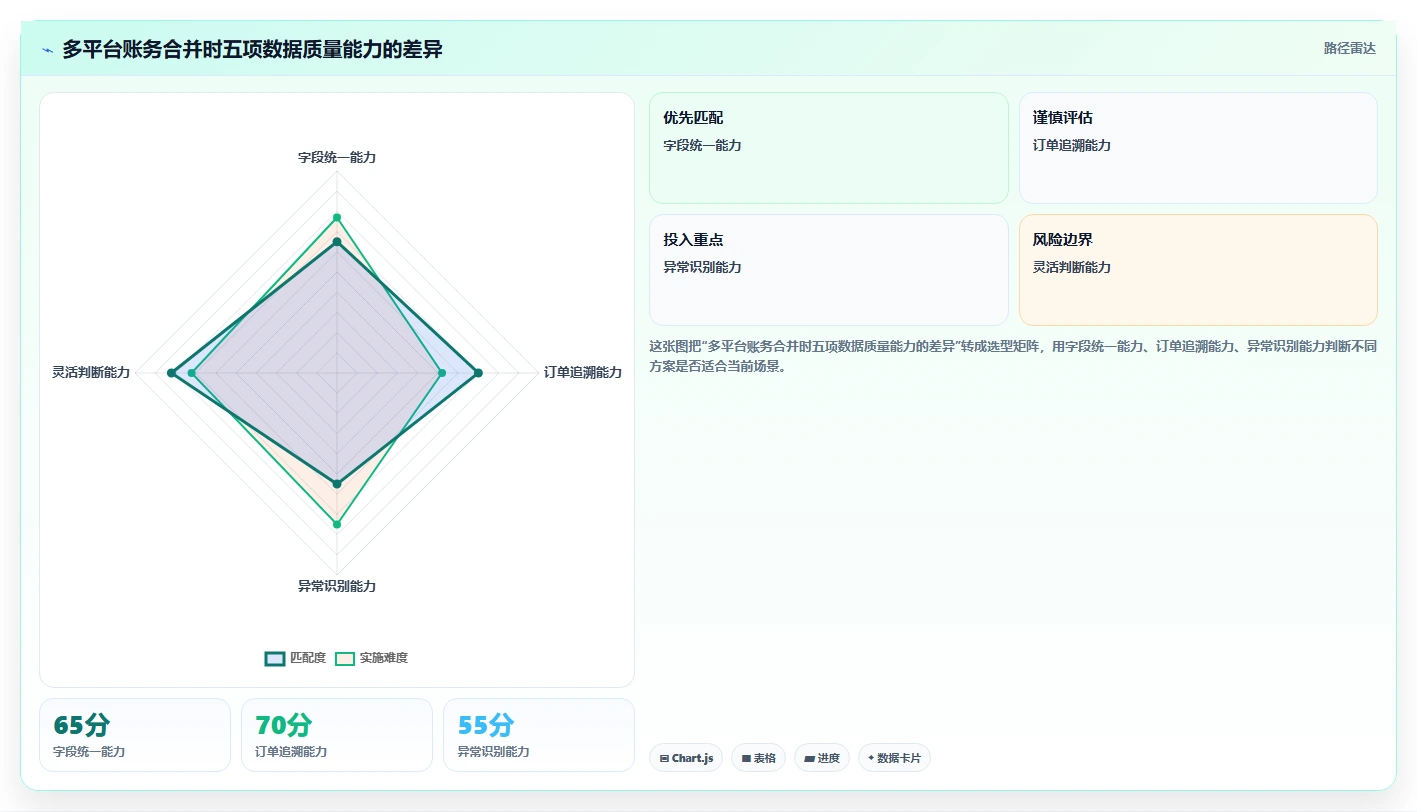Click the 路径雷达 label in the header
The width and height of the screenshot is (1417, 812).
pyautogui.click(x=1350, y=48)
